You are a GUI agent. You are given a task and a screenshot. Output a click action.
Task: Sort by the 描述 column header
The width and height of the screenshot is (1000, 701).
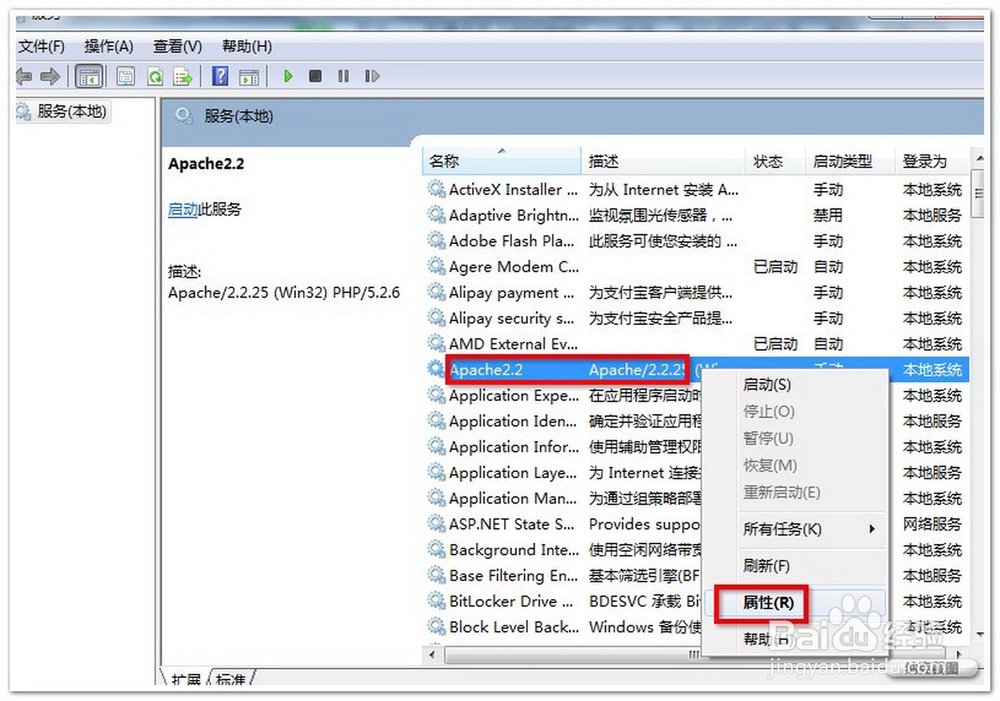pyautogui.click(x=663, y=161)
